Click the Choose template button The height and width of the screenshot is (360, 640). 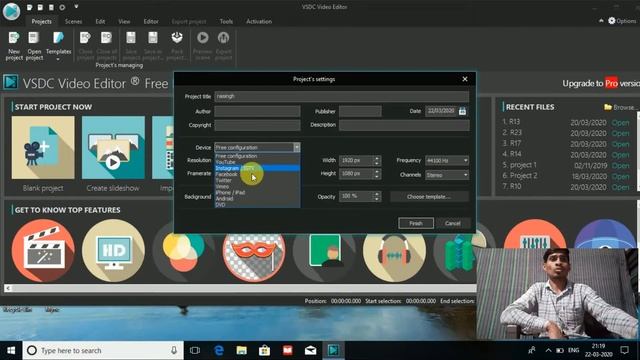point(429,197)
